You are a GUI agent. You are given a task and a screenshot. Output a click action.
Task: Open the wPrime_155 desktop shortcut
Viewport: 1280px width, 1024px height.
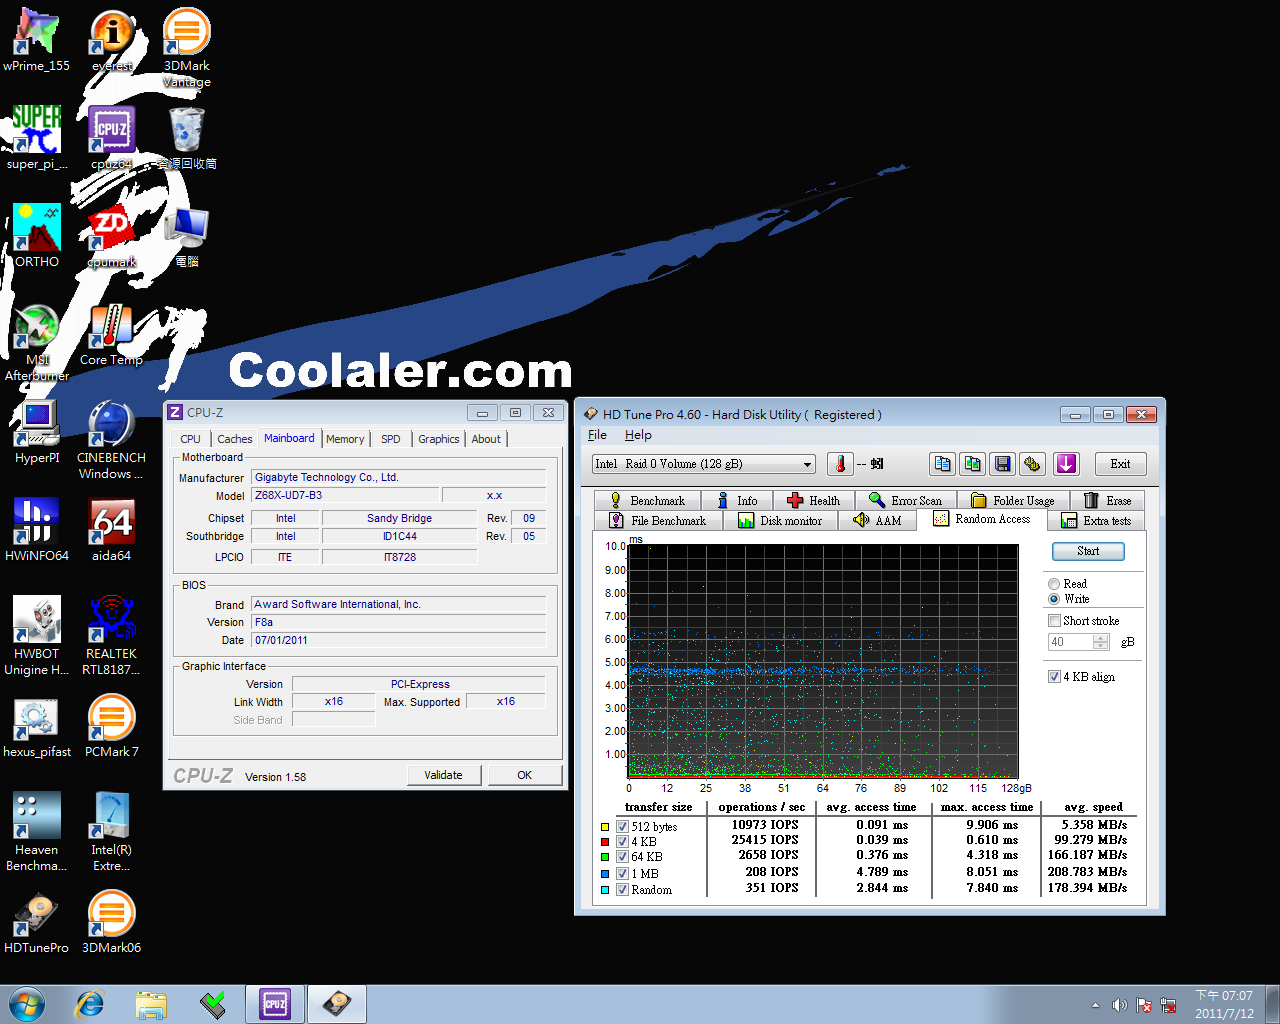[37, 40]
